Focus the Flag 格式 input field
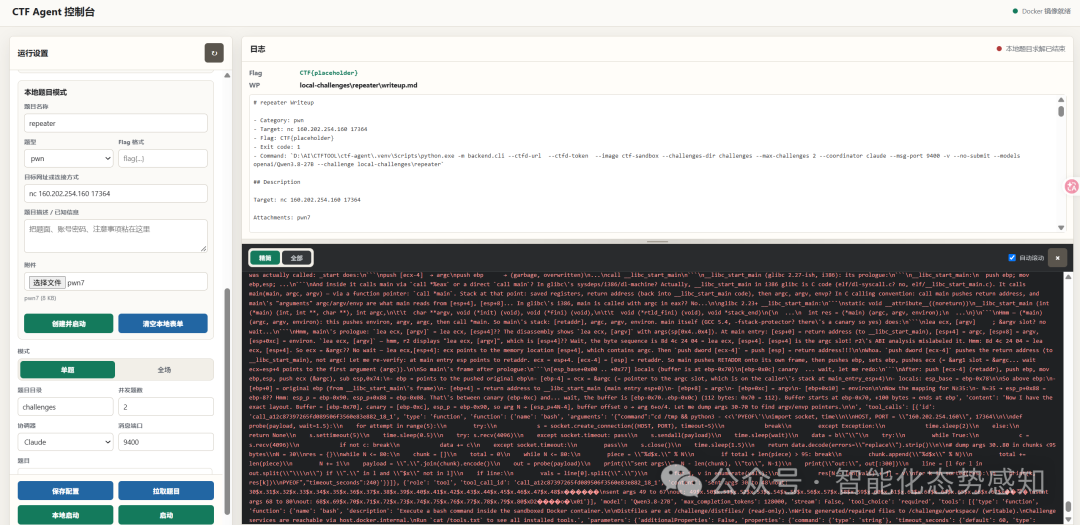Screen dimensions: 1080x525 pos(163,158)
